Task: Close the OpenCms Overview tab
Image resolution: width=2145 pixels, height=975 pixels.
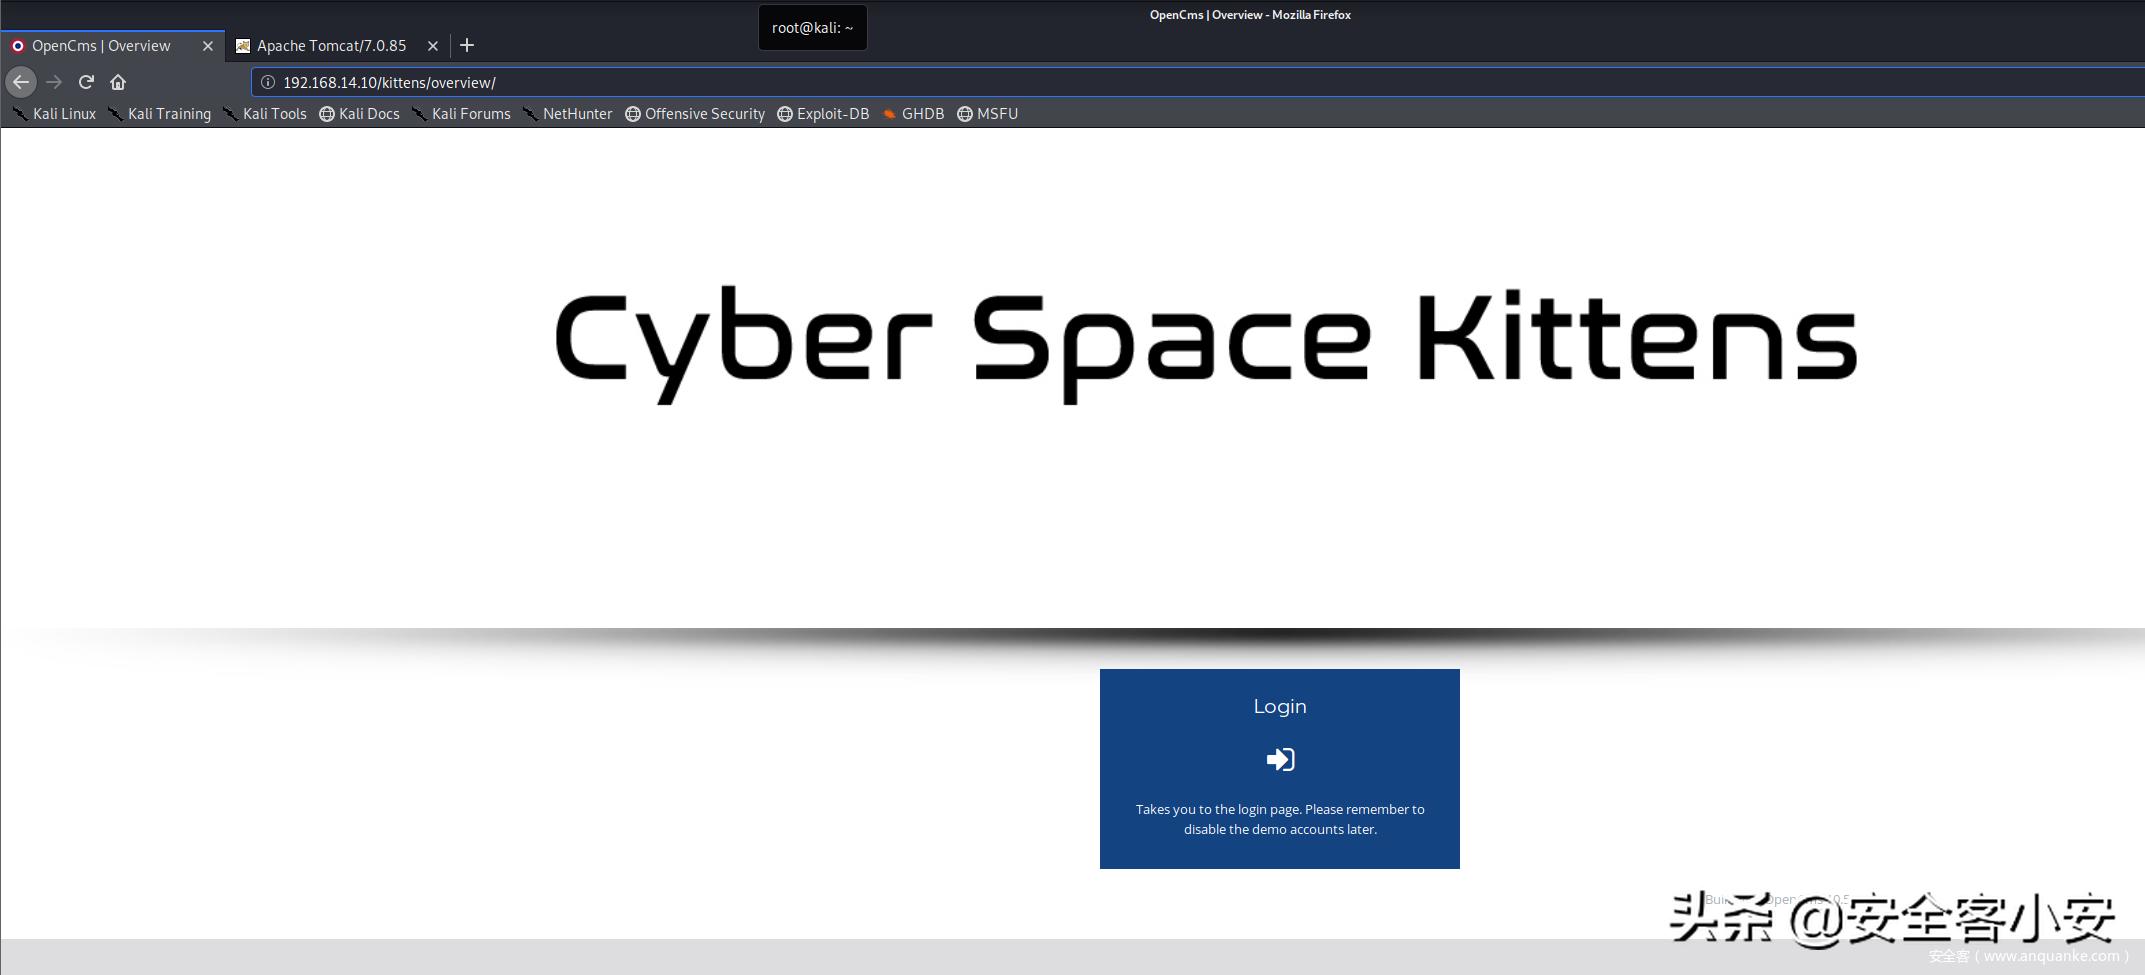Action: pos(208,46)
